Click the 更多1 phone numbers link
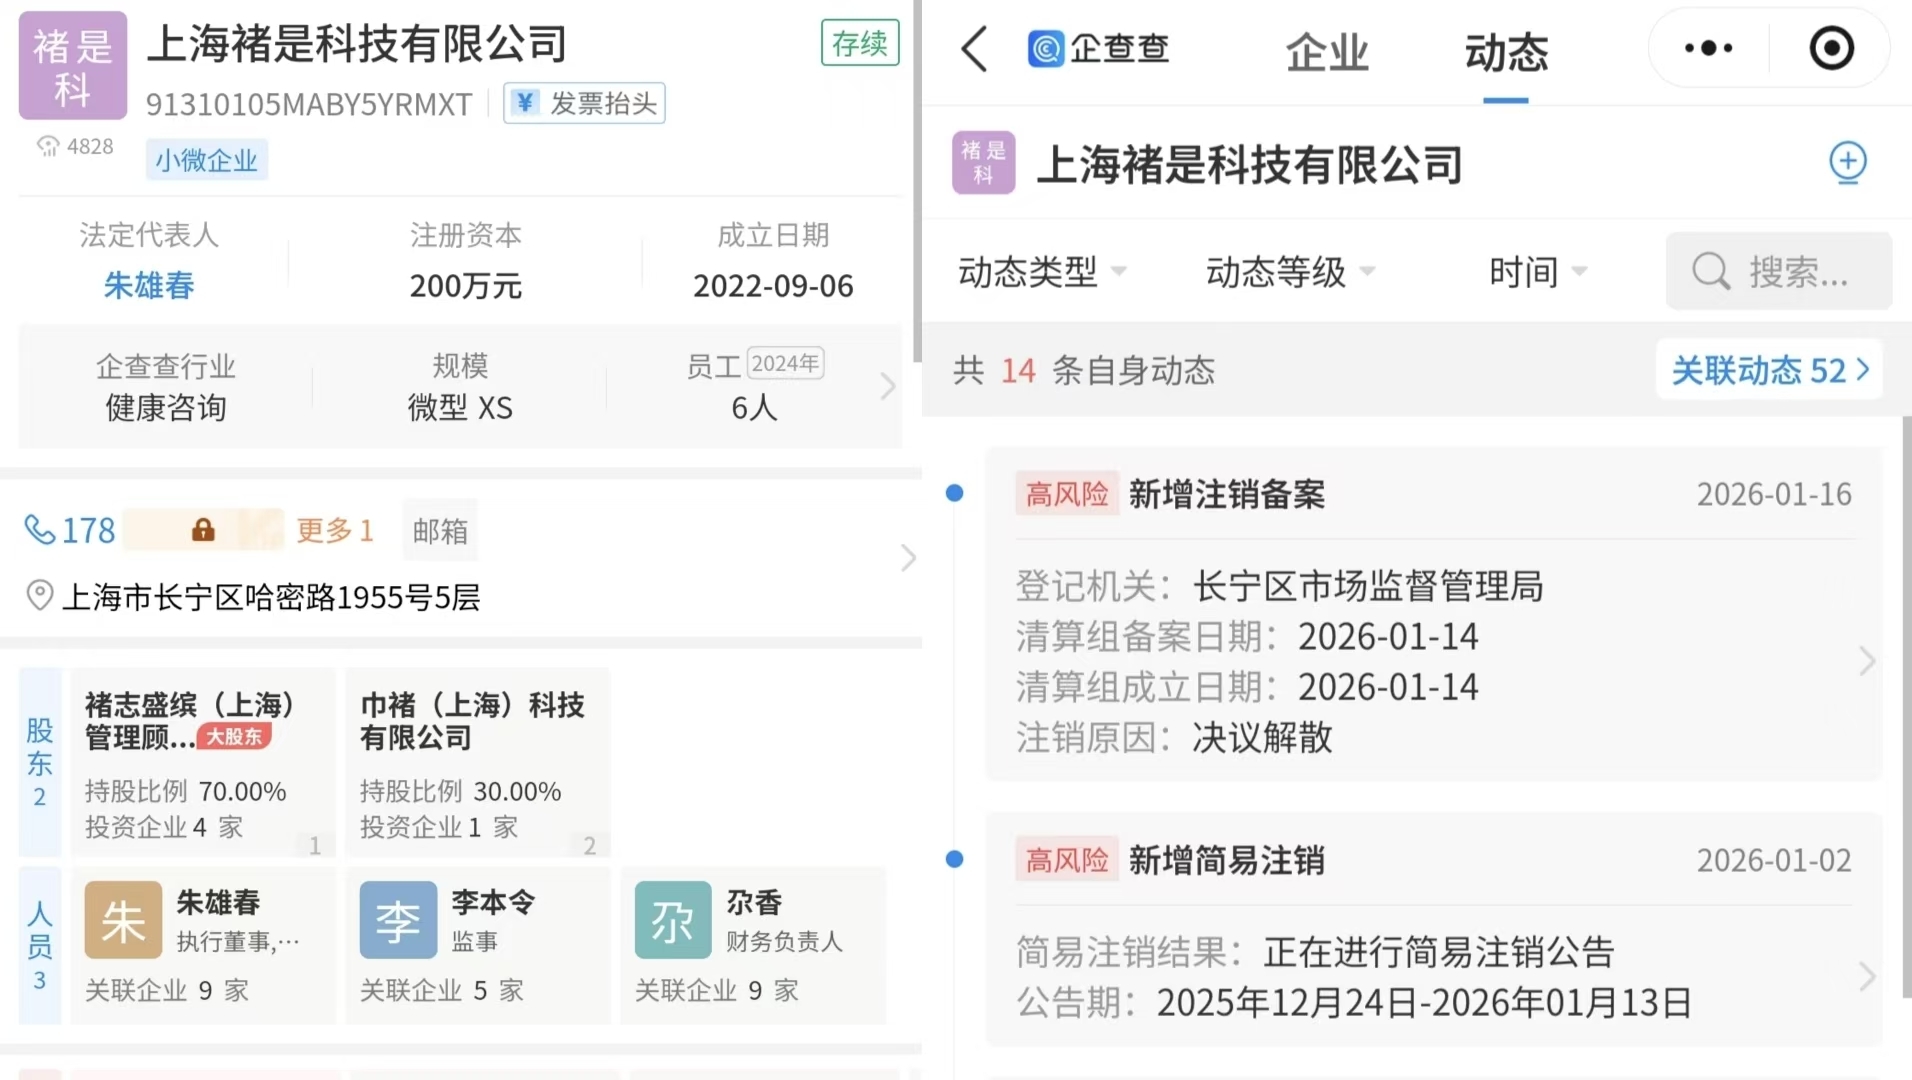 tap(335, 530)
